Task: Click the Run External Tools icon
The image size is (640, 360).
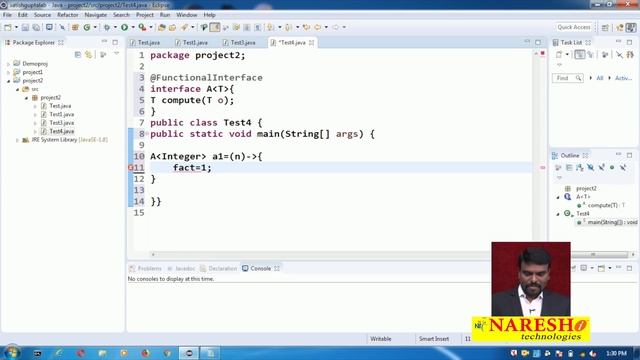Action: click(x=142, y=27)
